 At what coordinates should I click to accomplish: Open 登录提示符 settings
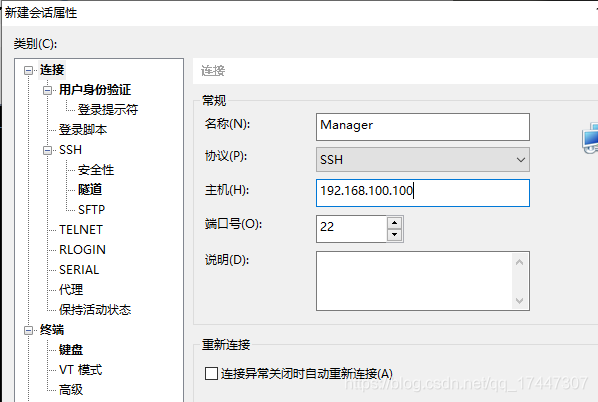108,110
